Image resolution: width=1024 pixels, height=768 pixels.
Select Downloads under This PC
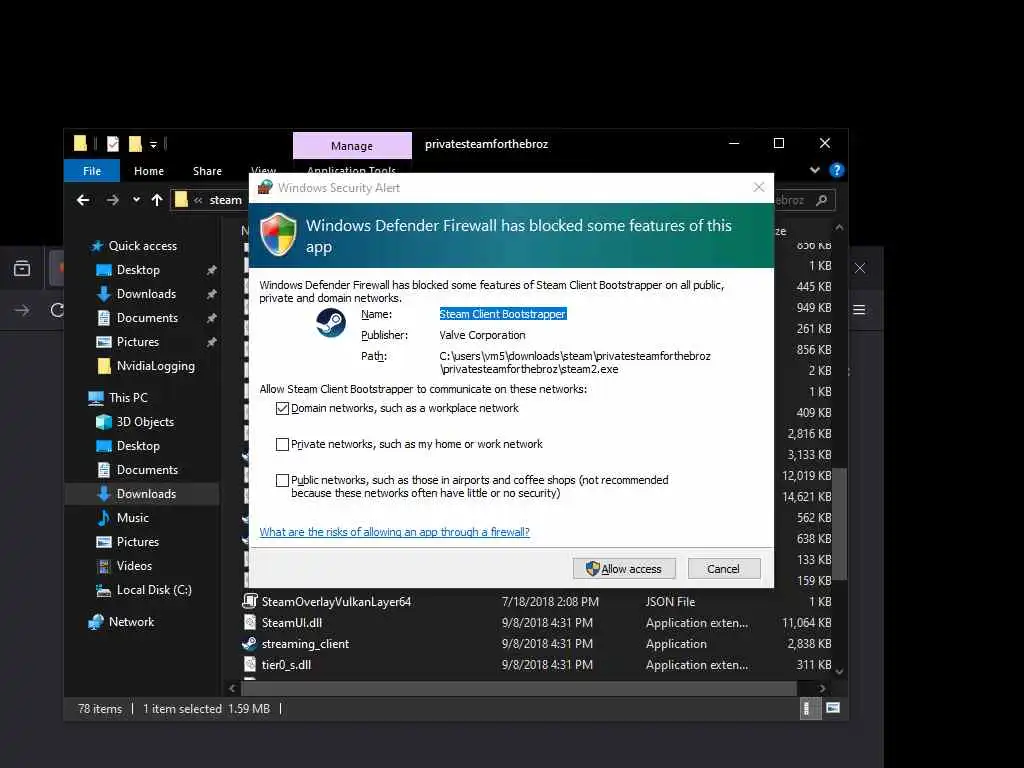tap(146, 494)
